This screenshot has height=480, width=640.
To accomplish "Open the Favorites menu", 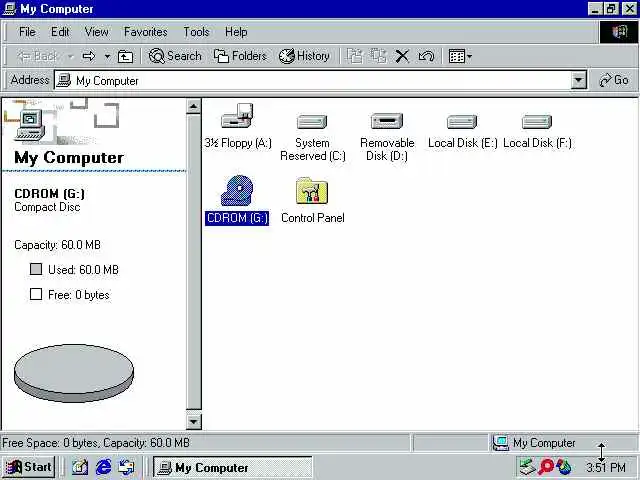I will [146, 32].
